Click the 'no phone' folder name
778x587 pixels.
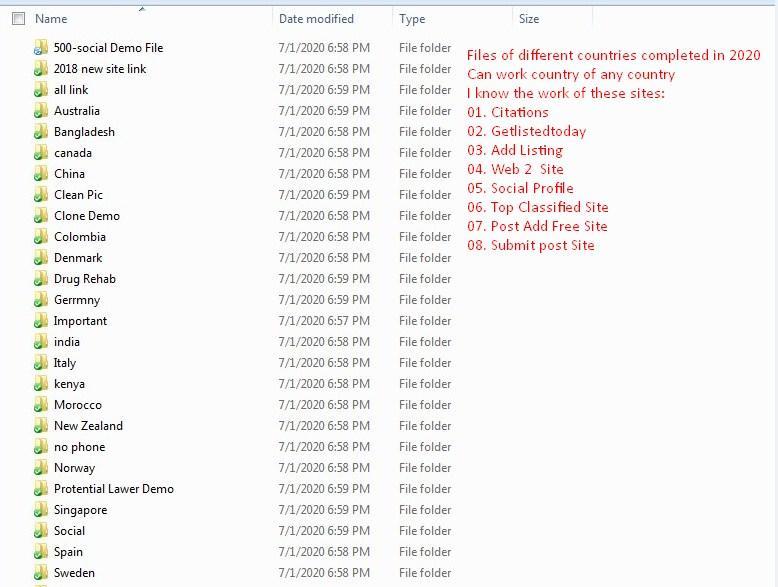[80, 447]
